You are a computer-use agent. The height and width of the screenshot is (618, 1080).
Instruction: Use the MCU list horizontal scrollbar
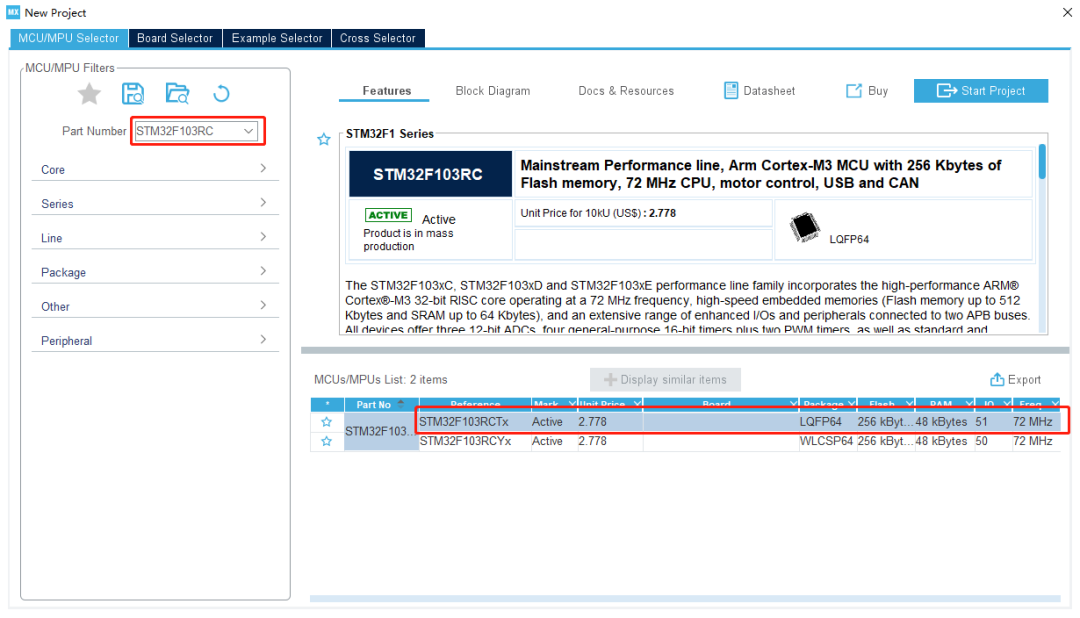685,599
